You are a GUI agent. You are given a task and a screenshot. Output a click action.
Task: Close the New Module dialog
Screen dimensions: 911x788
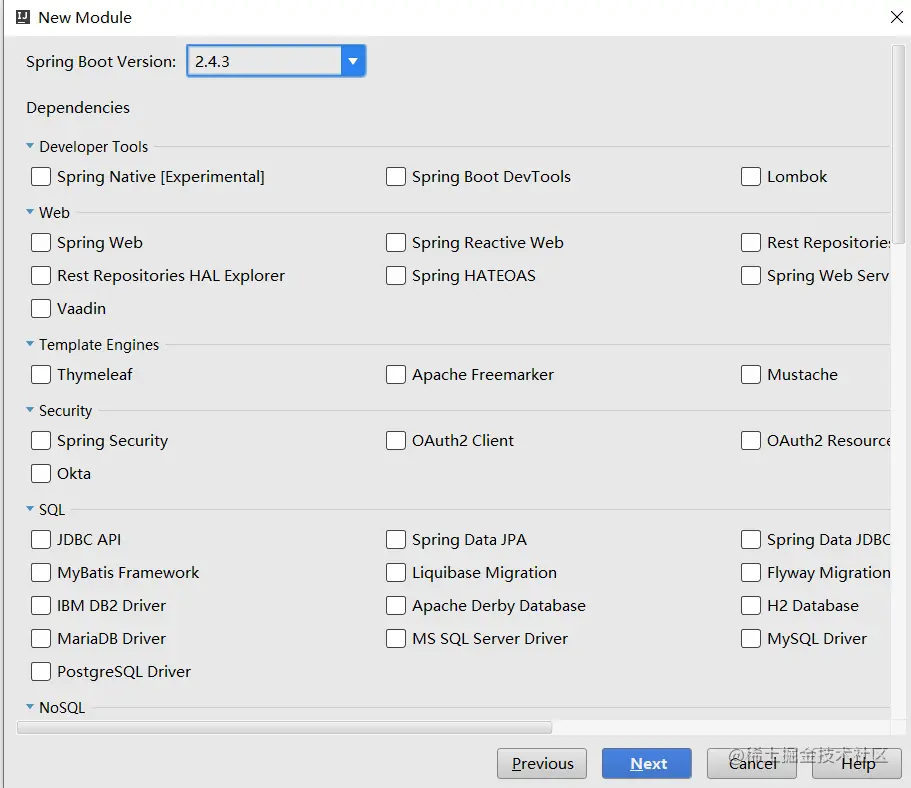click(896, 17)
